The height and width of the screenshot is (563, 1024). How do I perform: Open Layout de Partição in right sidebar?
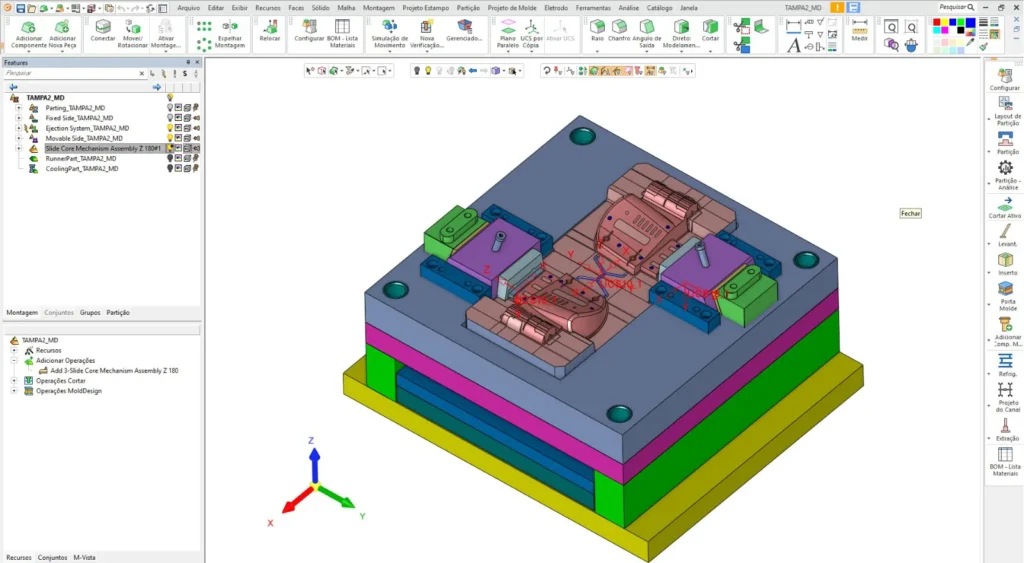pyautogui.click(x=1006, y=111)
